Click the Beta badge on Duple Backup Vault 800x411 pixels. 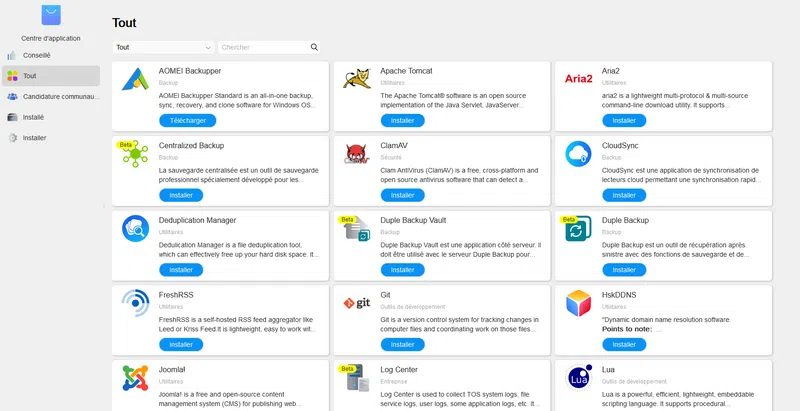pos(347,219)
